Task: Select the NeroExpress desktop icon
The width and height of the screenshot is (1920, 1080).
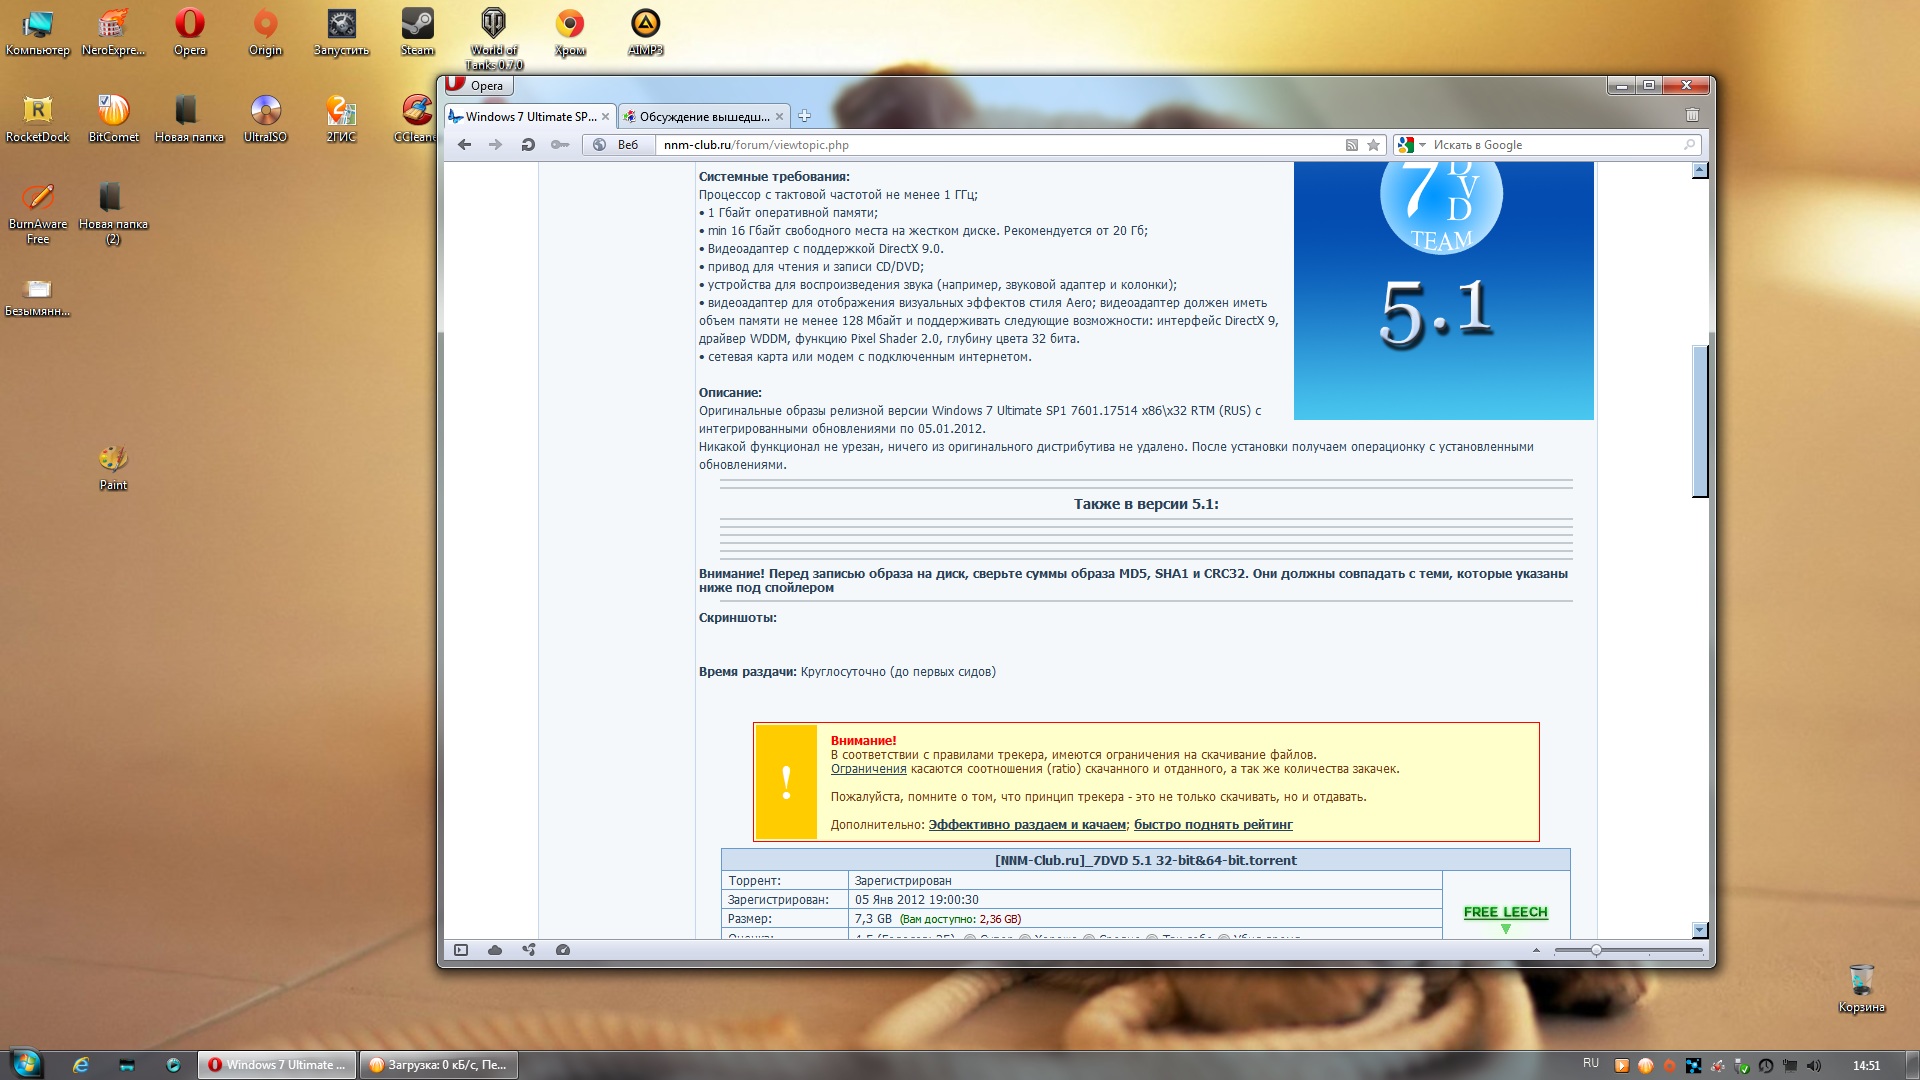Action: 113,33
